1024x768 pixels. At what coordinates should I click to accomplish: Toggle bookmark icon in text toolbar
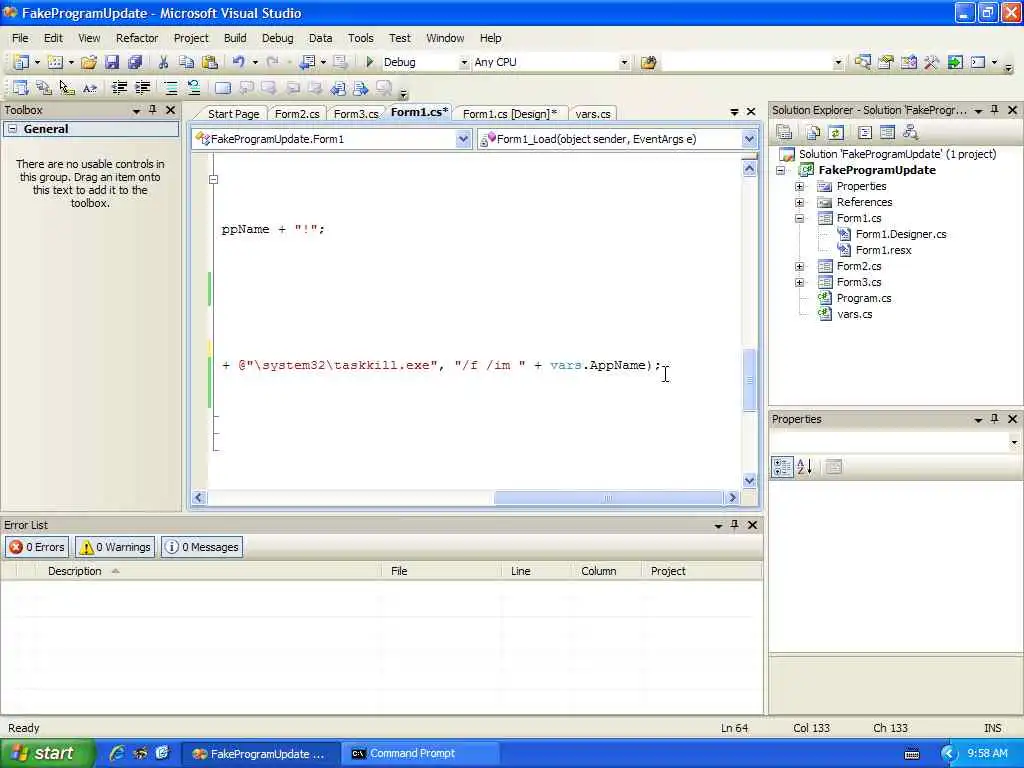tap(223, 88)
